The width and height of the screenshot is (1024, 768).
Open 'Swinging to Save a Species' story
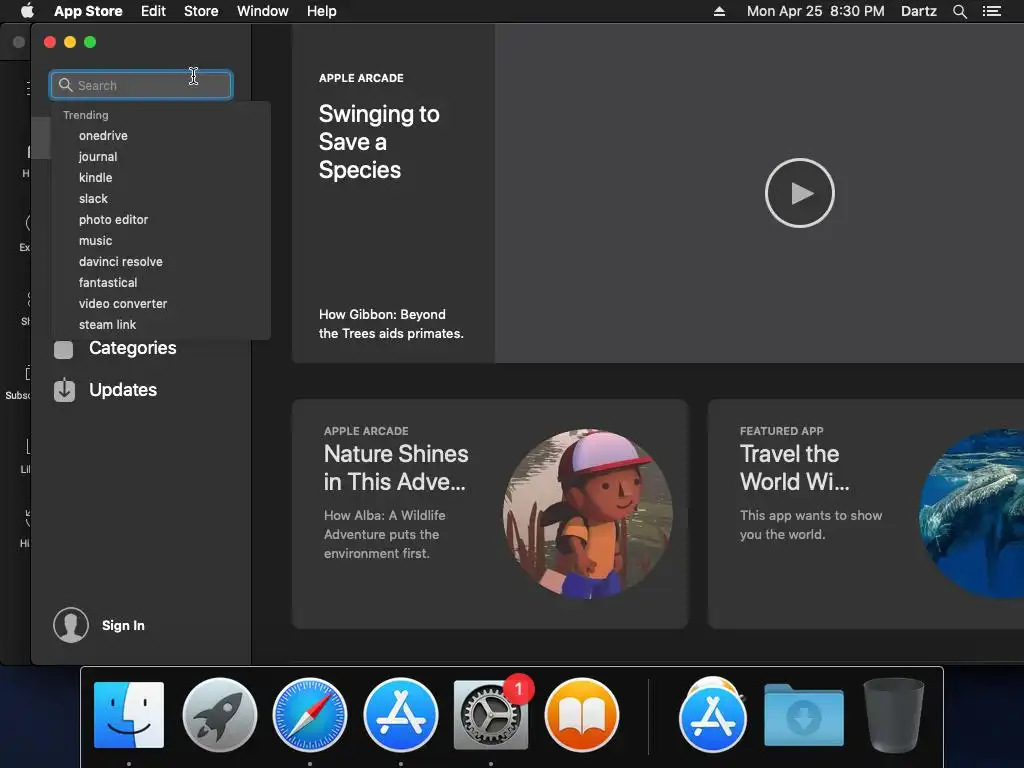pos(379,142)
